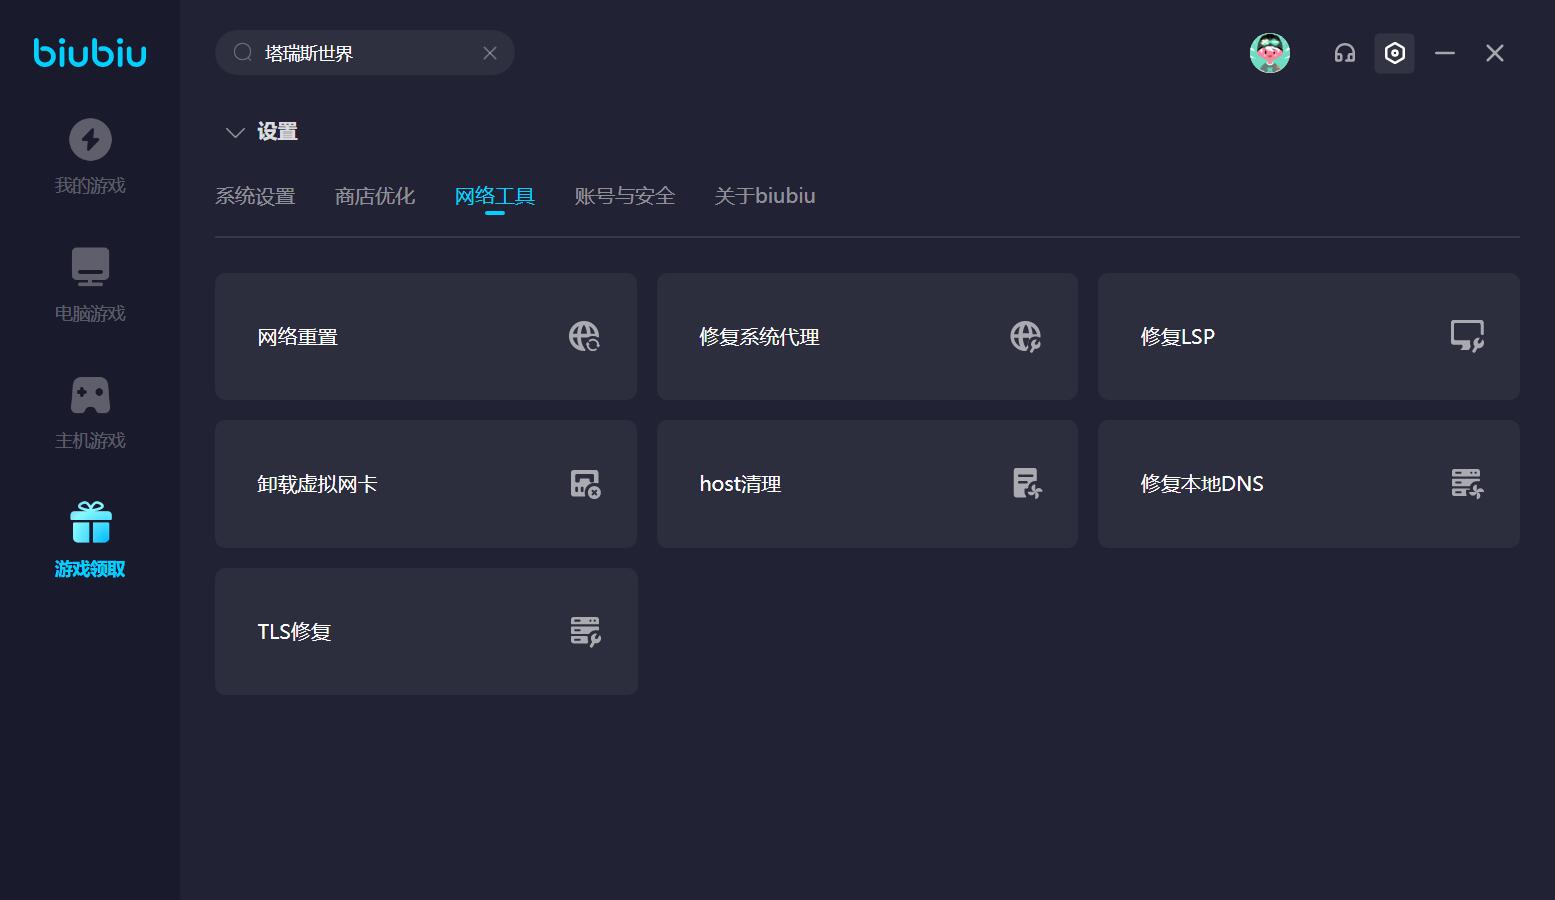The height and width of the screenshot is (900, 1555).
Task: Click the TLS修复 server wrench icon
Action: [x=585, y=631]
